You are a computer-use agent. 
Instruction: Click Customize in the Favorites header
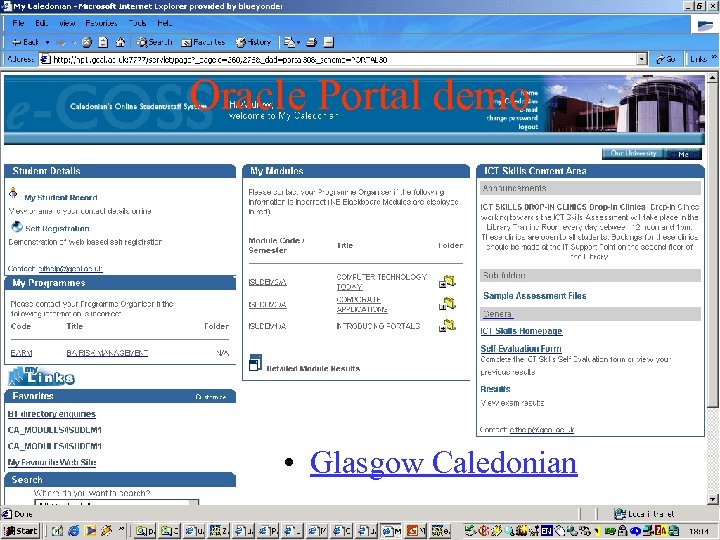pyautogui.click(x=211, y=397)
